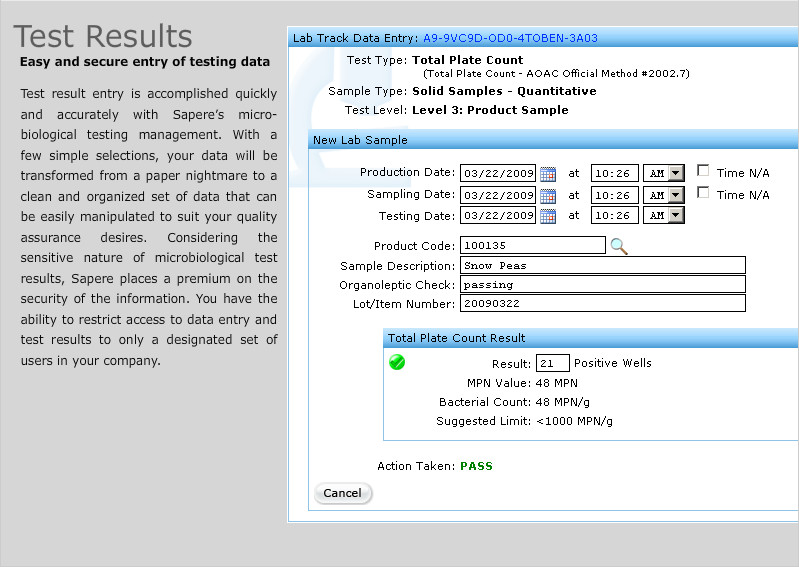Open the A9-9VC9D-OD0-4TOBEN-3A03 entry link
Screen dimensions: 799x567
(x=510, y=38)
